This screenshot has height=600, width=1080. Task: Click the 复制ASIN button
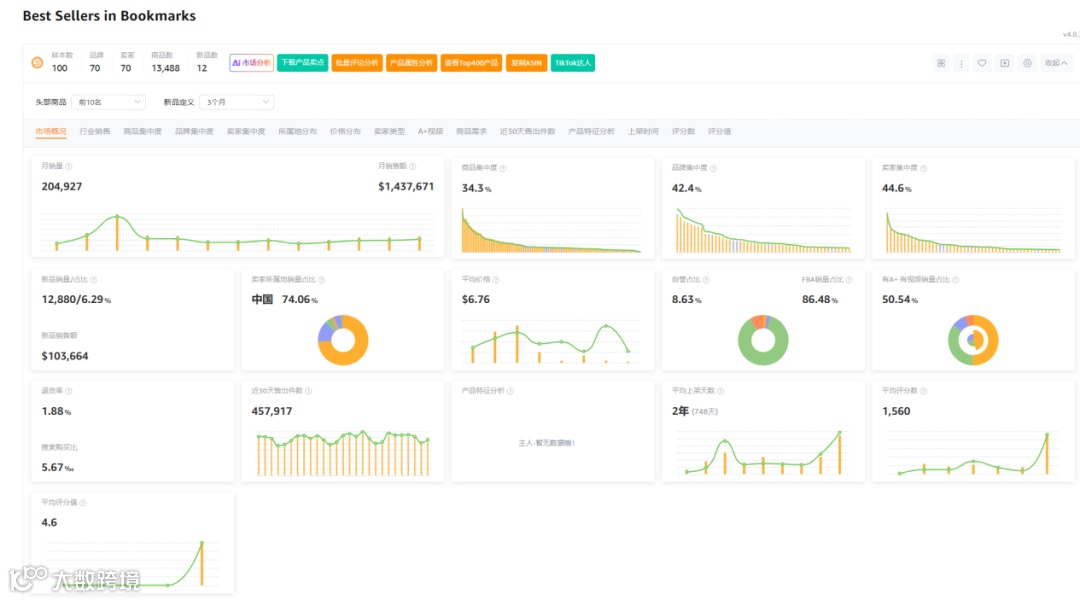[x=526, y=63]
